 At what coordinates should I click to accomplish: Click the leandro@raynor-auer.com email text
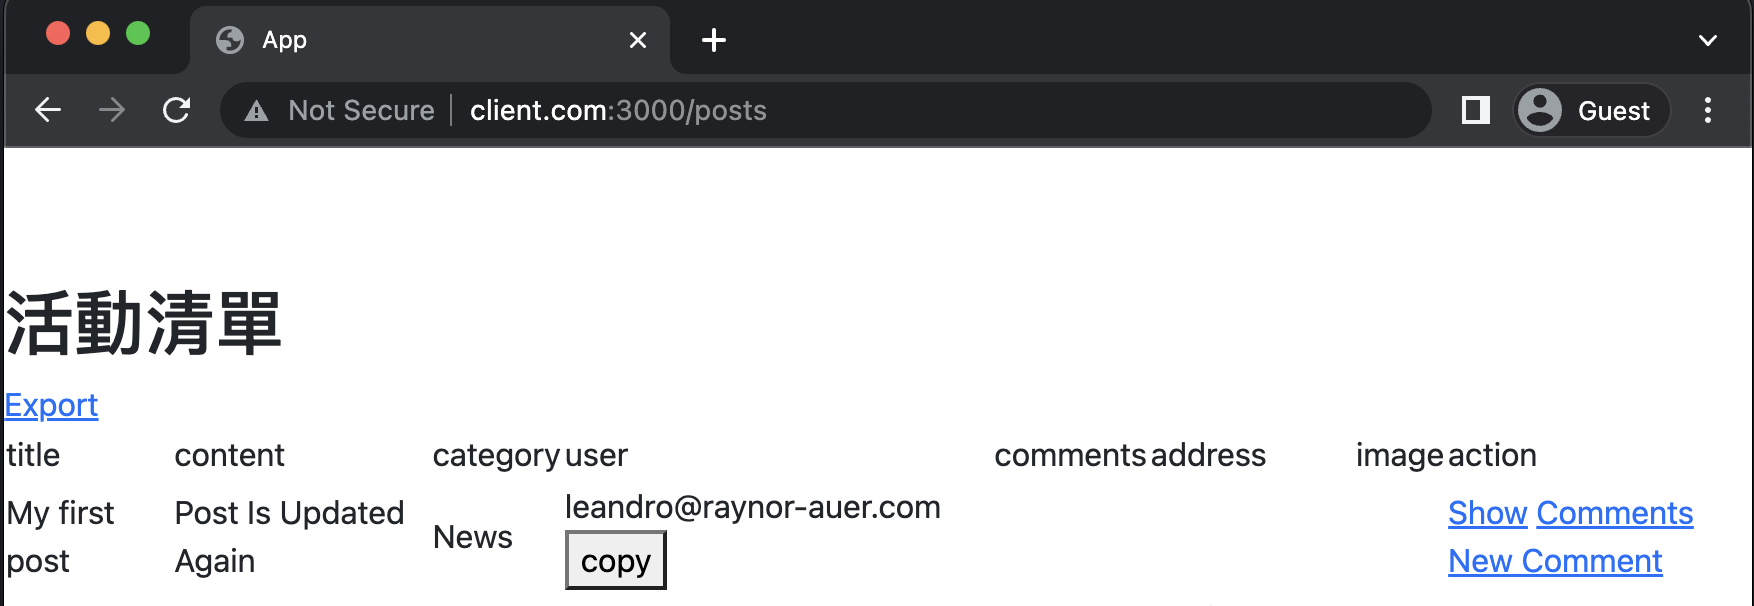752,507
